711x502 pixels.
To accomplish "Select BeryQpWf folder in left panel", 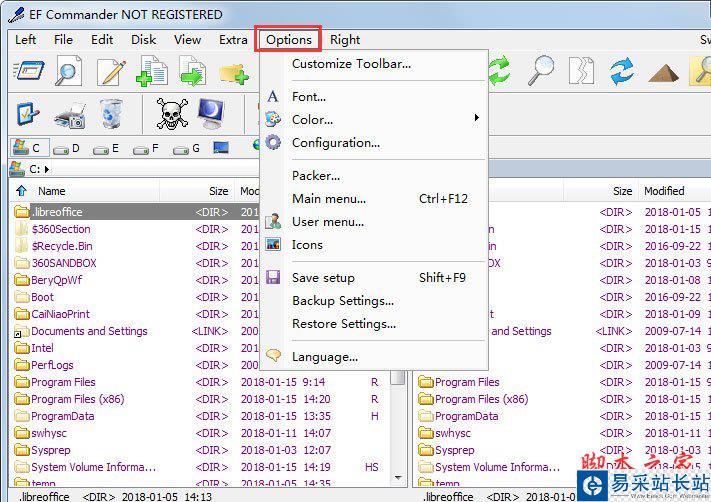I will [56, 280].
